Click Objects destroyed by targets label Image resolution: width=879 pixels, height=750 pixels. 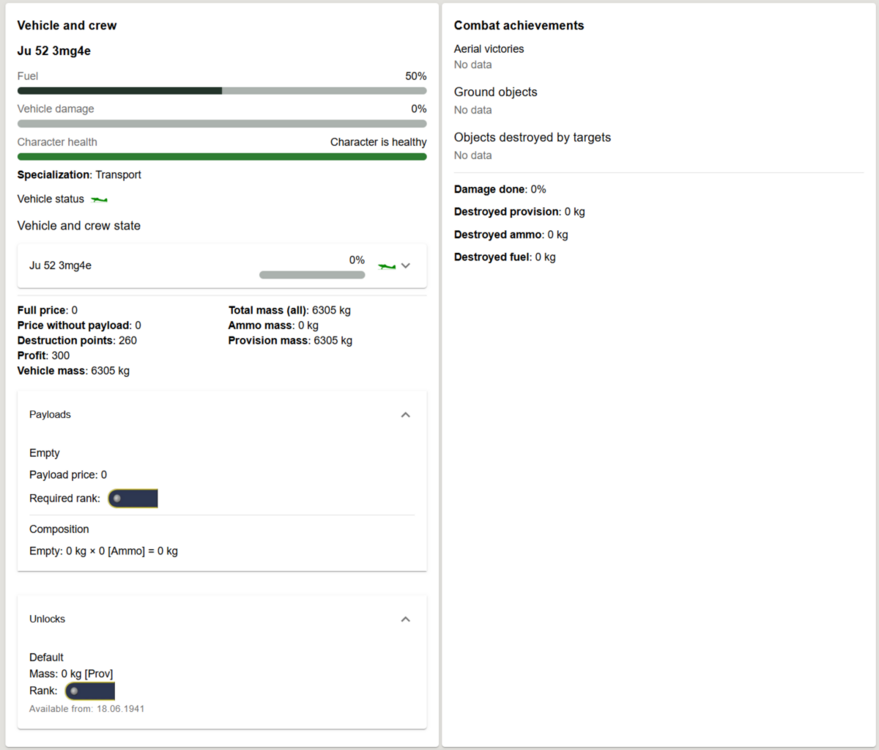(532, 138)
